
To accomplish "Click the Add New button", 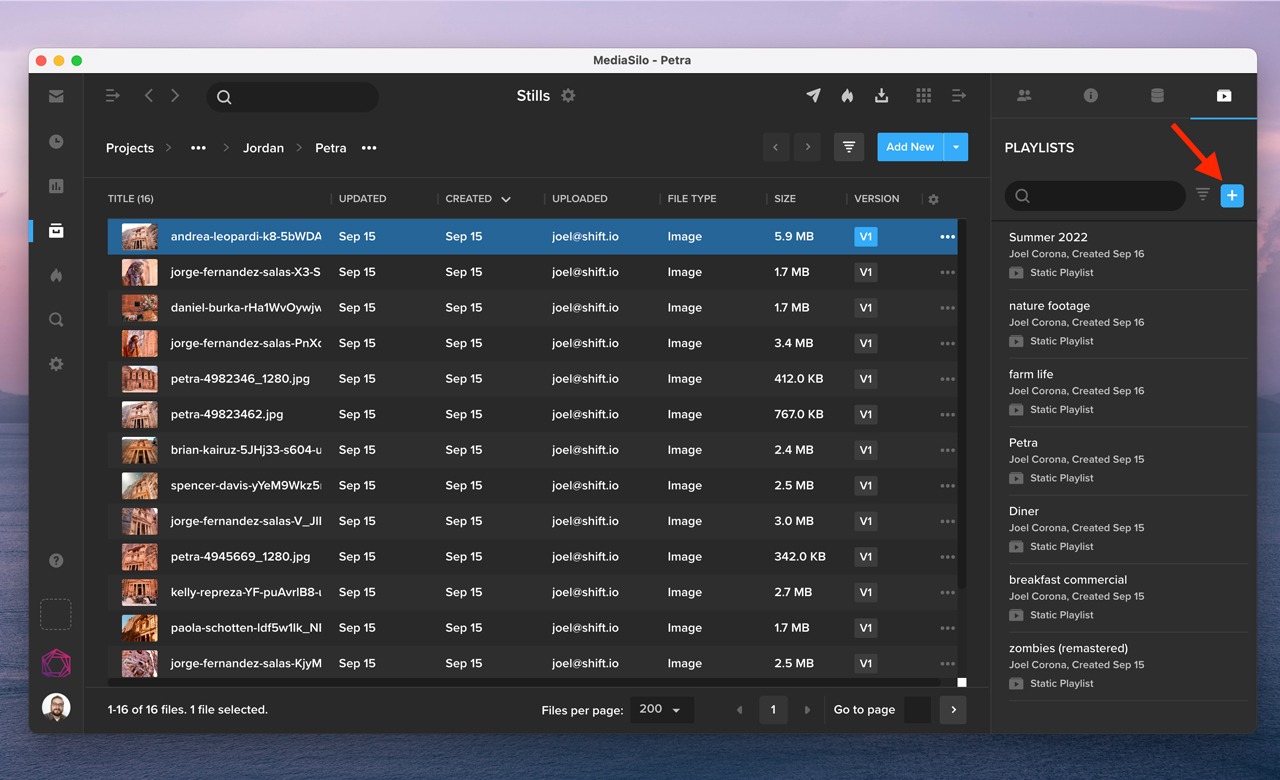I will click(x=909, y=147).
